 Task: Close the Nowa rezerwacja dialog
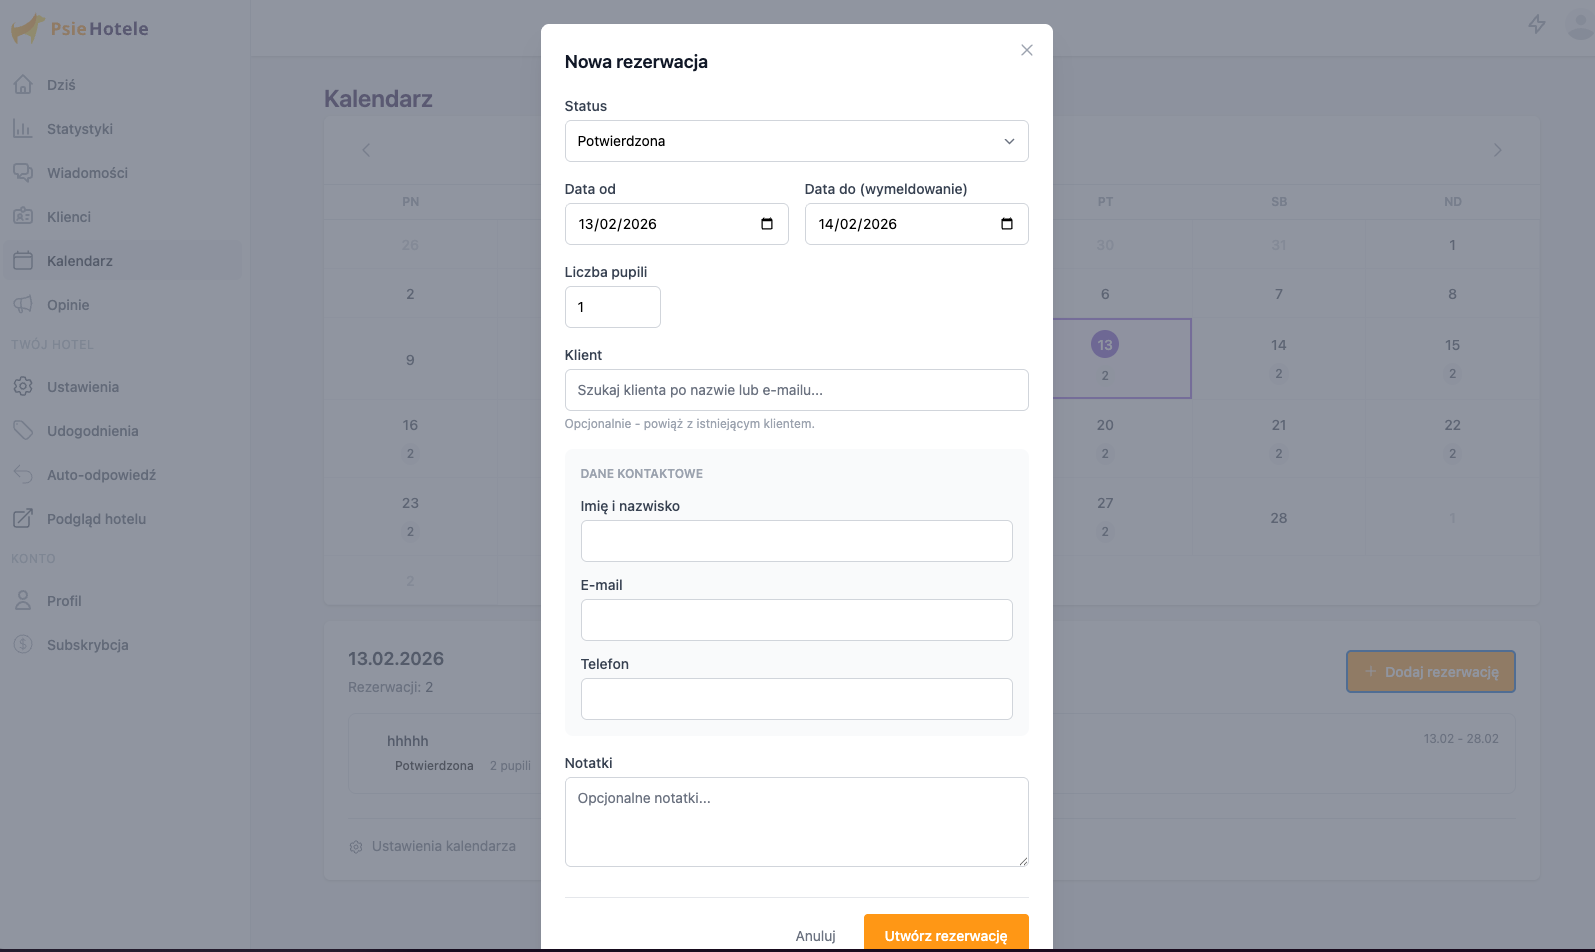(1026, 50)
